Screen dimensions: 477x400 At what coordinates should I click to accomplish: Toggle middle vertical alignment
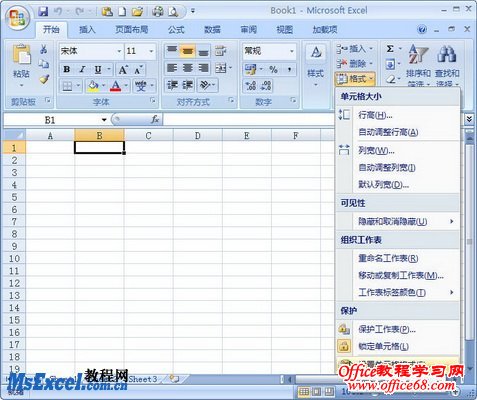pos(188,51)
